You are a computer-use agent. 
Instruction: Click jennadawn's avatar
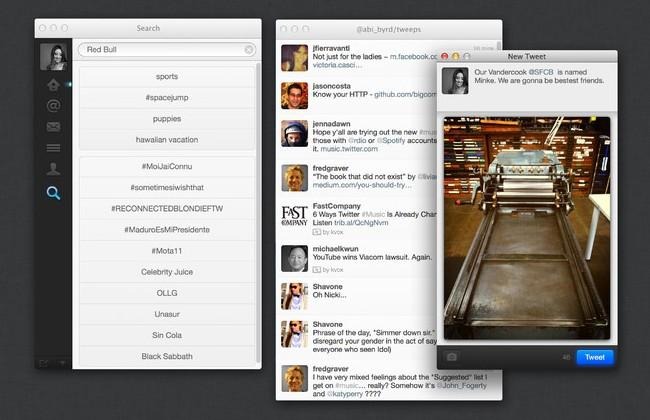click(294, 134)
